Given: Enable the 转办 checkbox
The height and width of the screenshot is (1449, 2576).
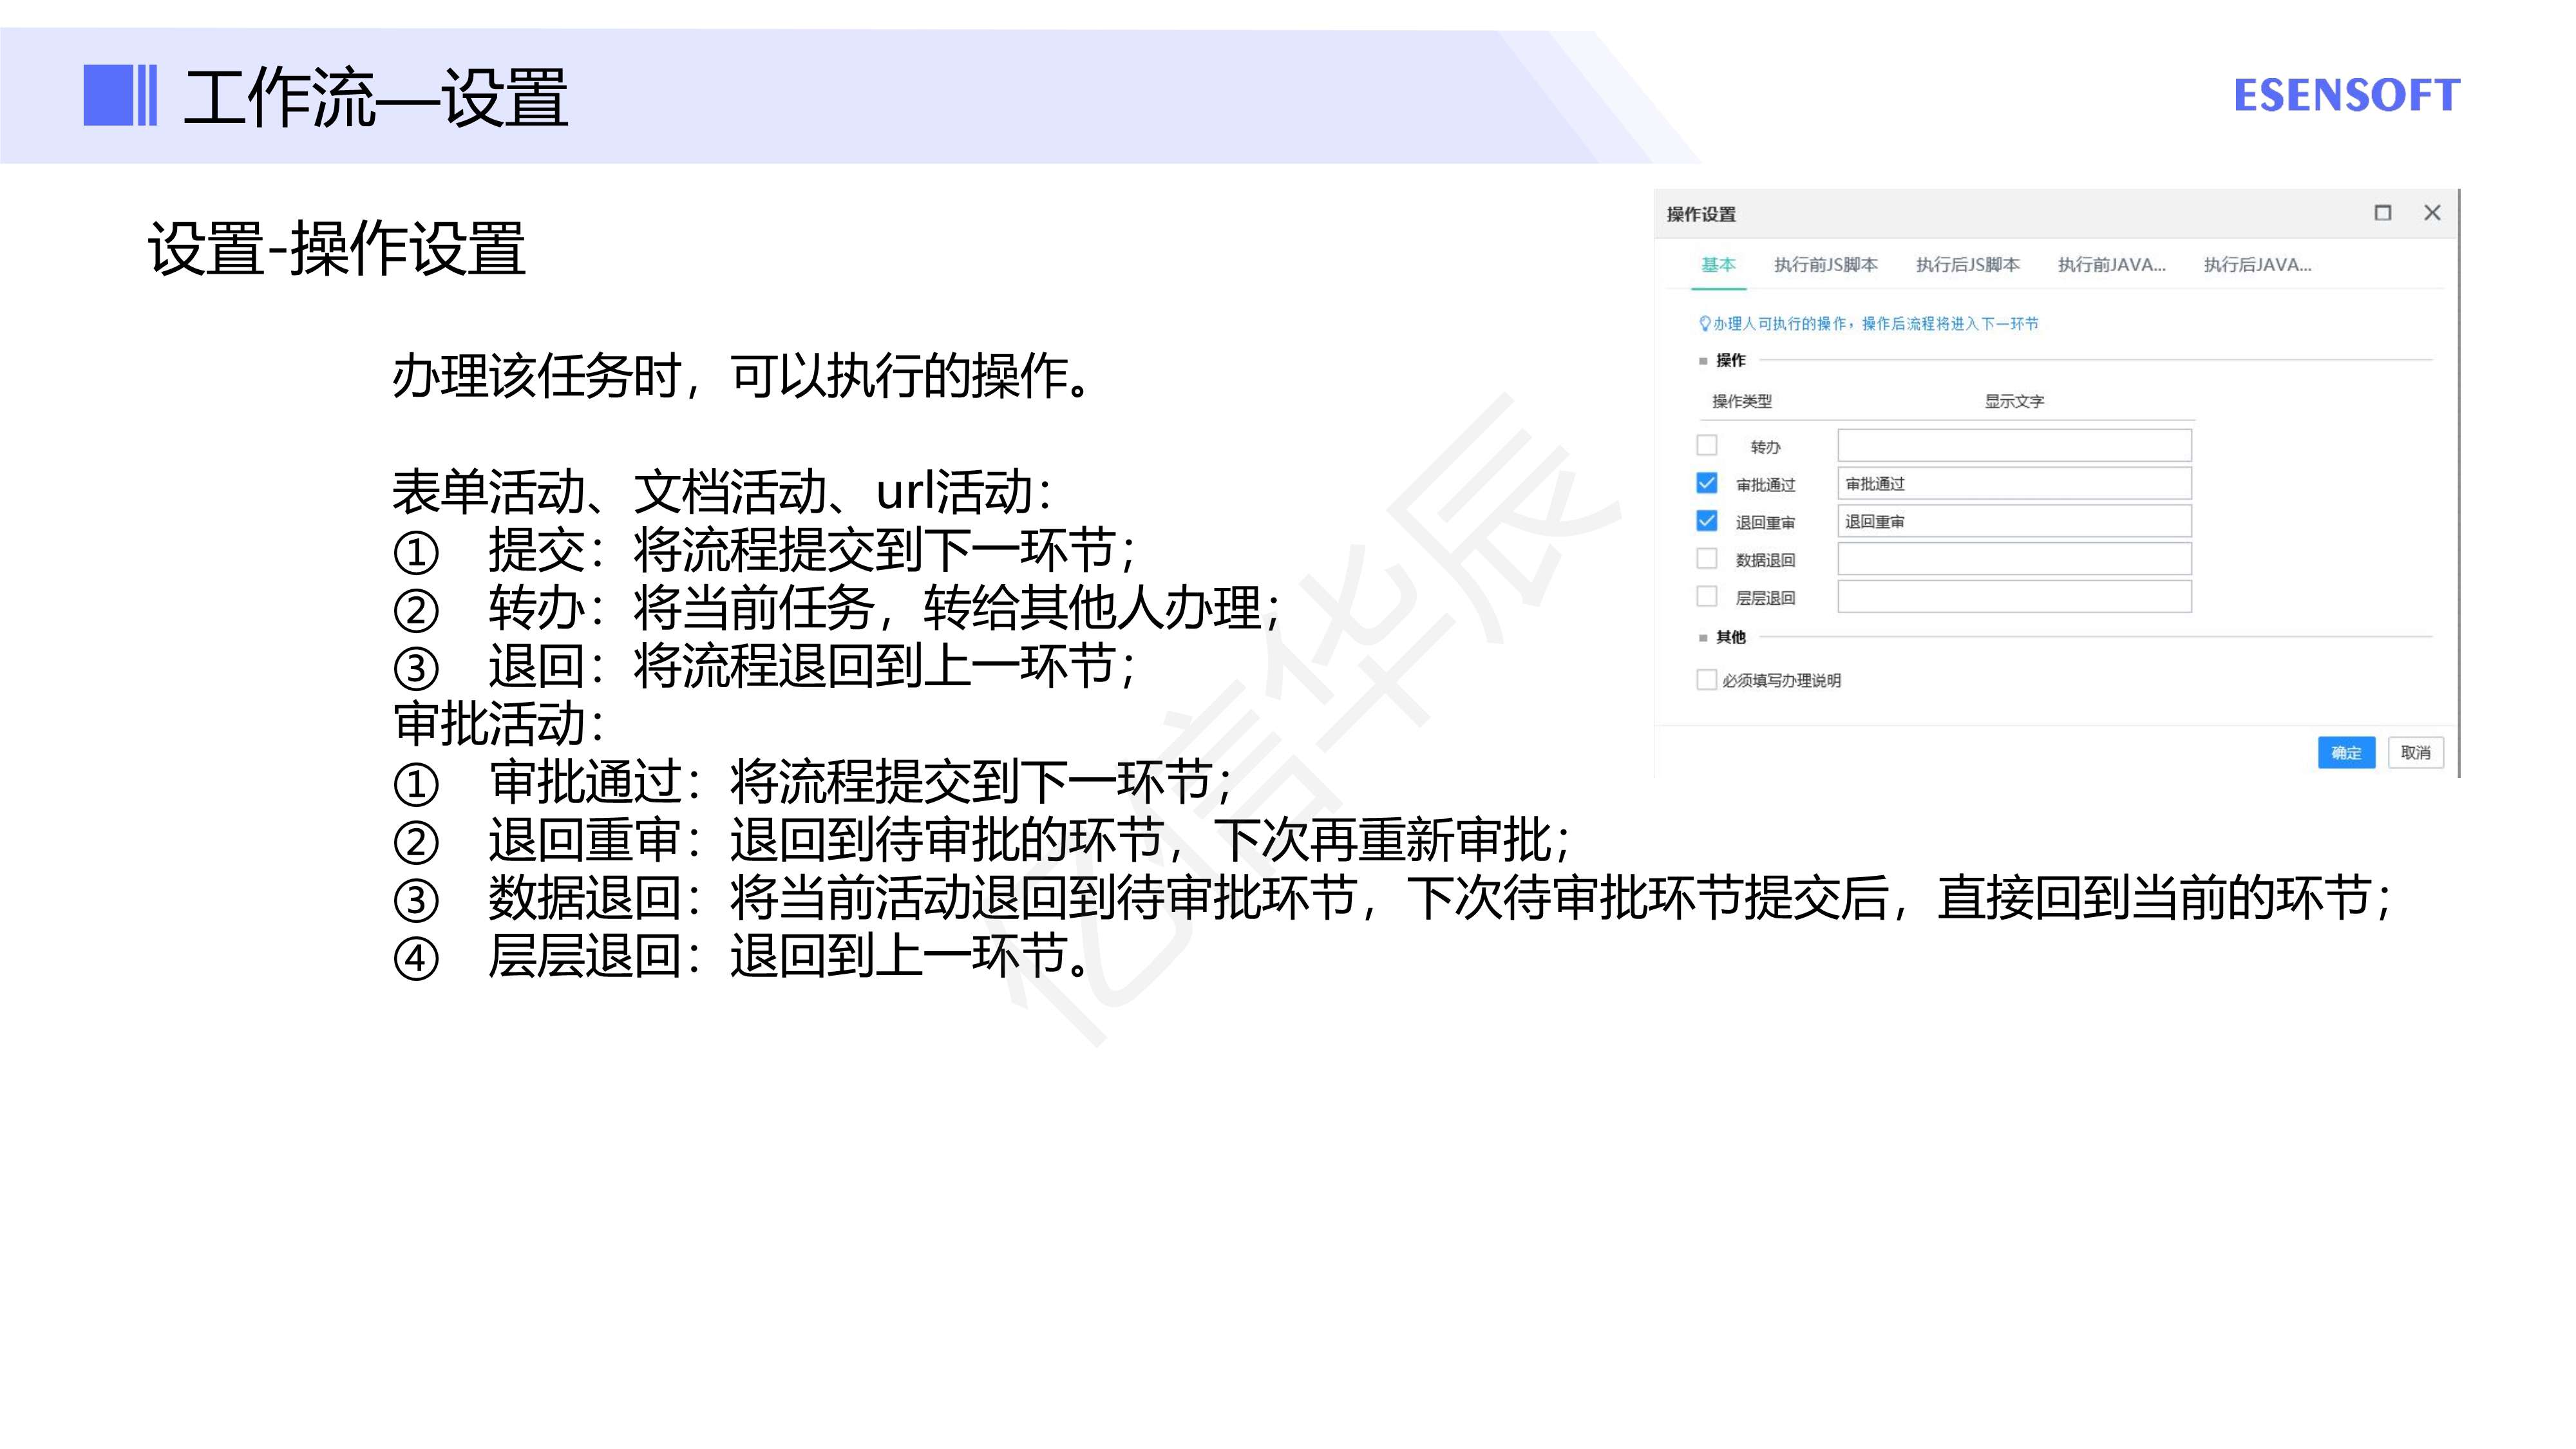Looking at the screenshot, I should pos(1707,445).
